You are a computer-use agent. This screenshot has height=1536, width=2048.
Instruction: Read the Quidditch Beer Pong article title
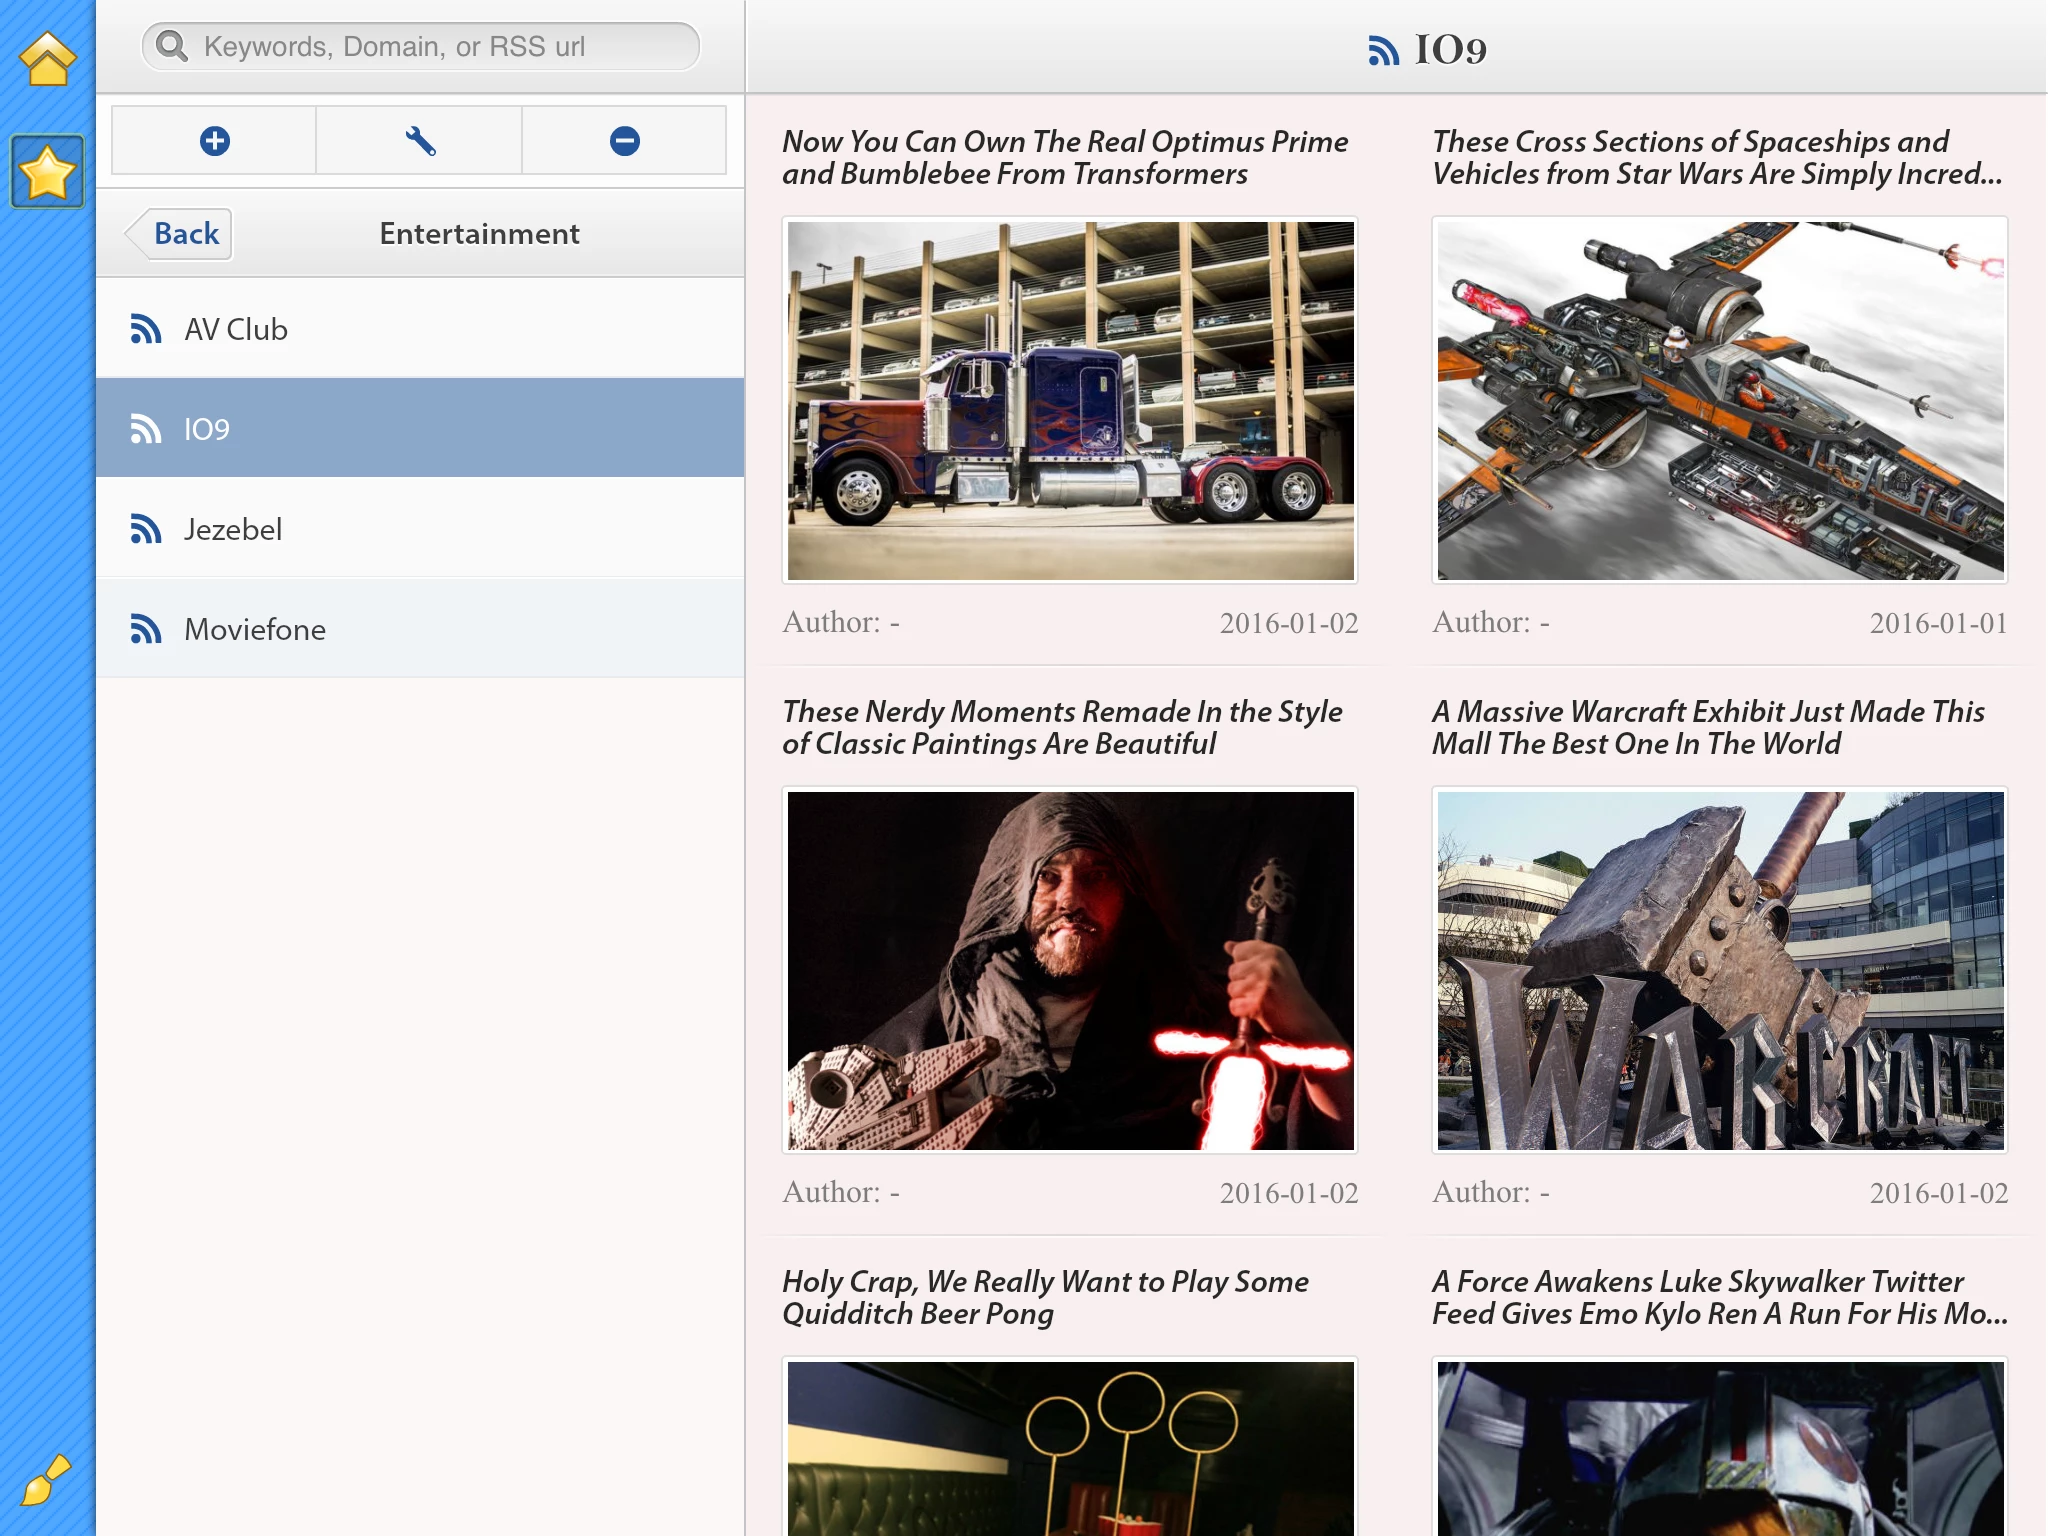click(1045, 1298)
